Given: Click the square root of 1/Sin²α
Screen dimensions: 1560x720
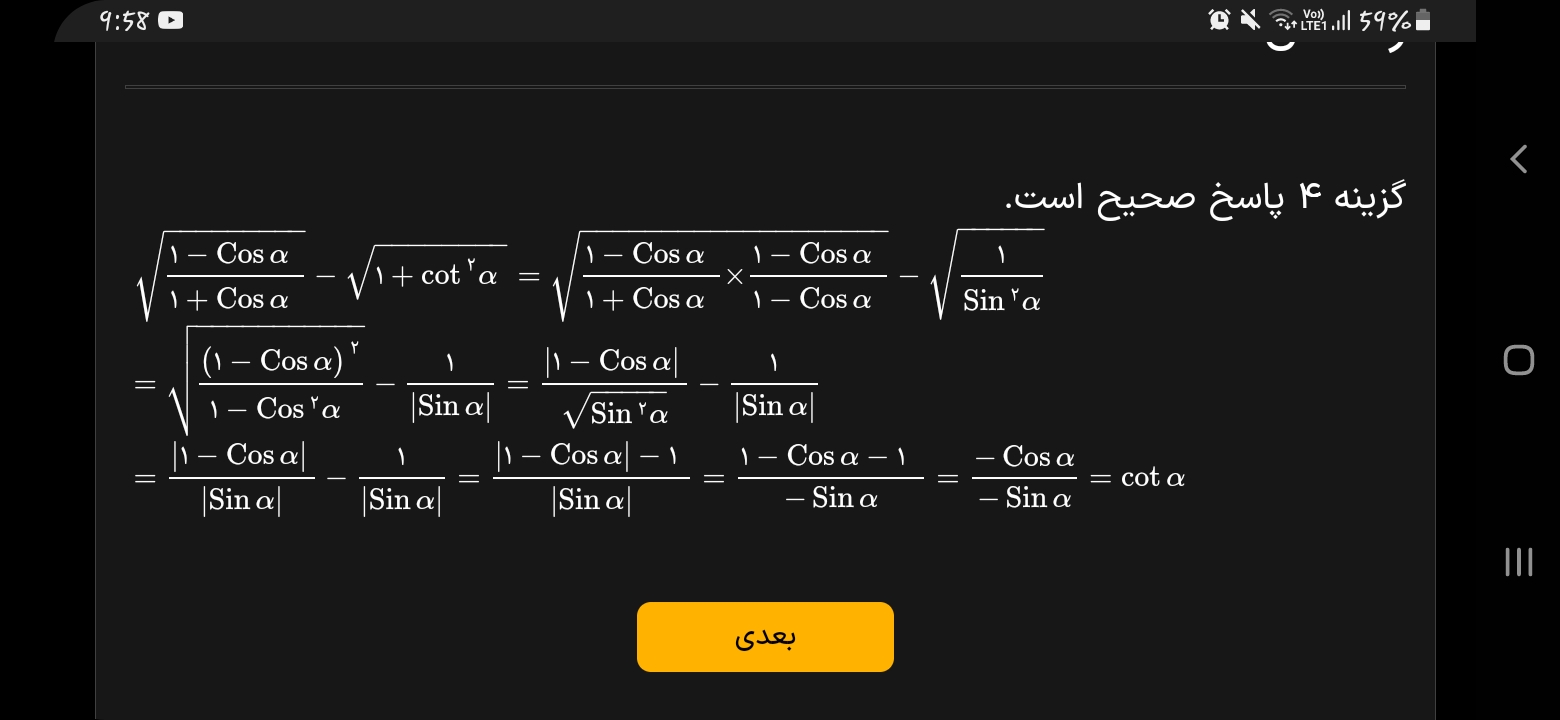Looking at the screenshot, I should pos(986,275).
